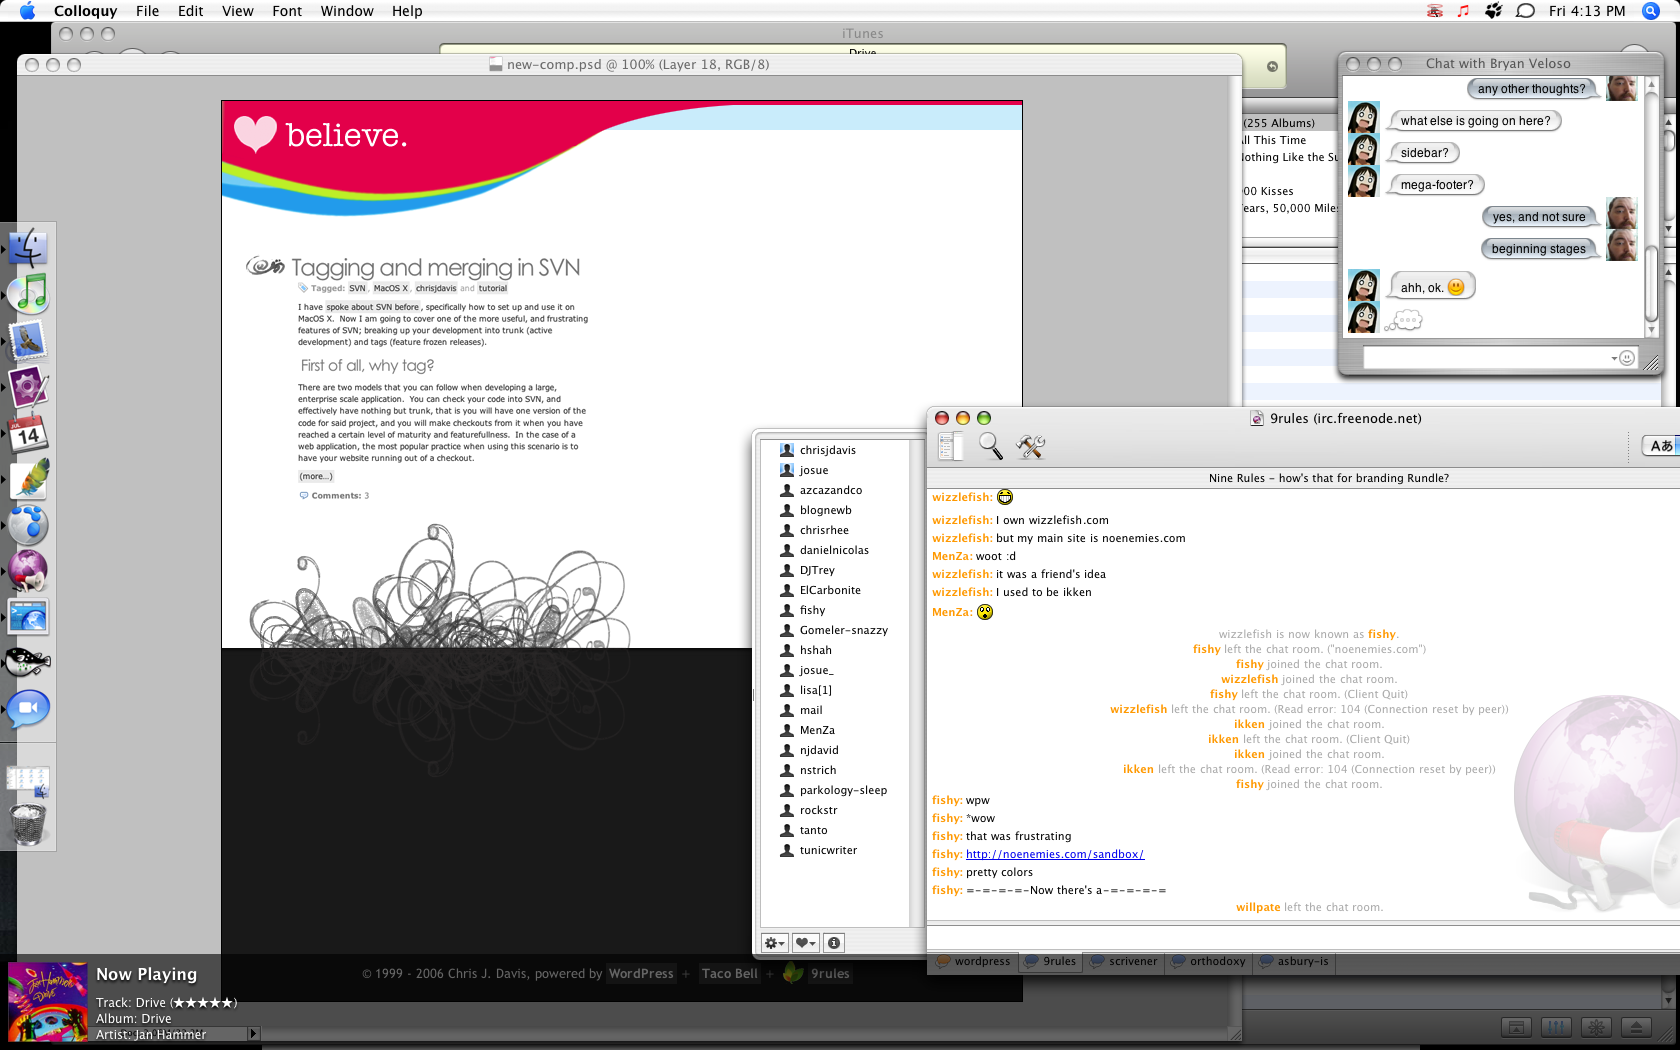Switch to asbury-is chat tab
This screenshot has height=1050, width=1680.
[x=1294, y=961]
